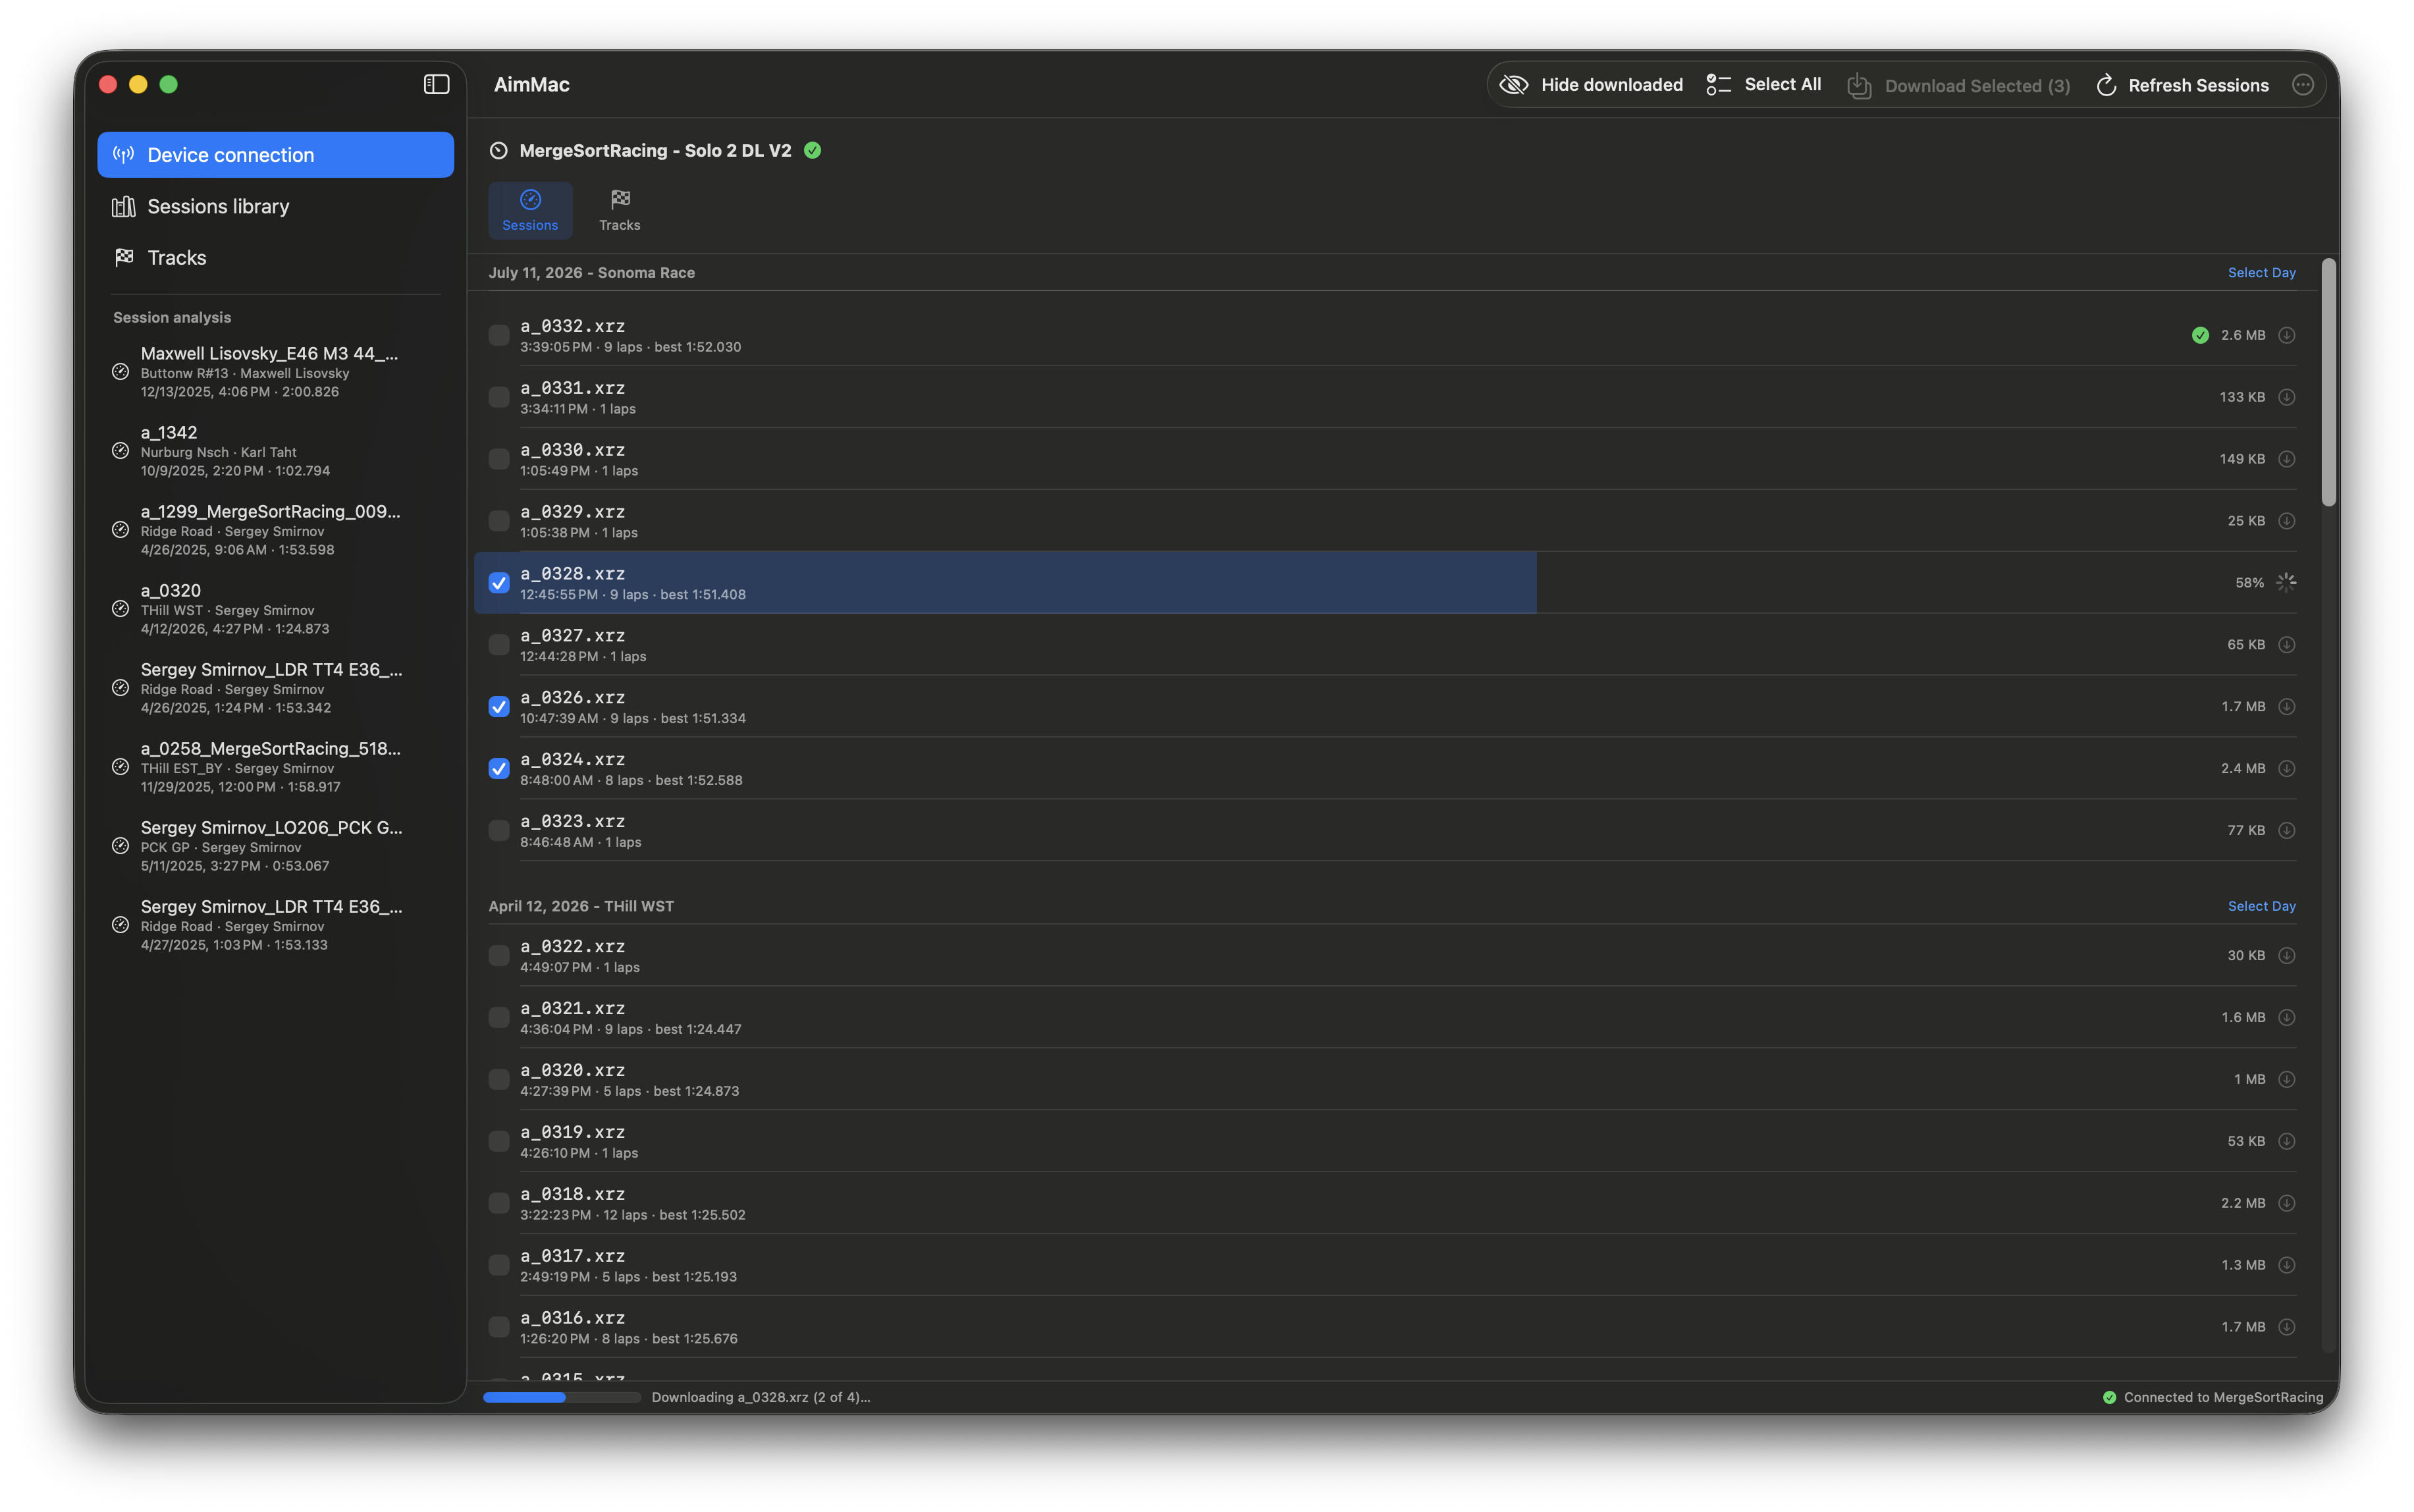Click download icon for a_0319.xrz
The image size is (2414, 1512).
point(2286,1142)
